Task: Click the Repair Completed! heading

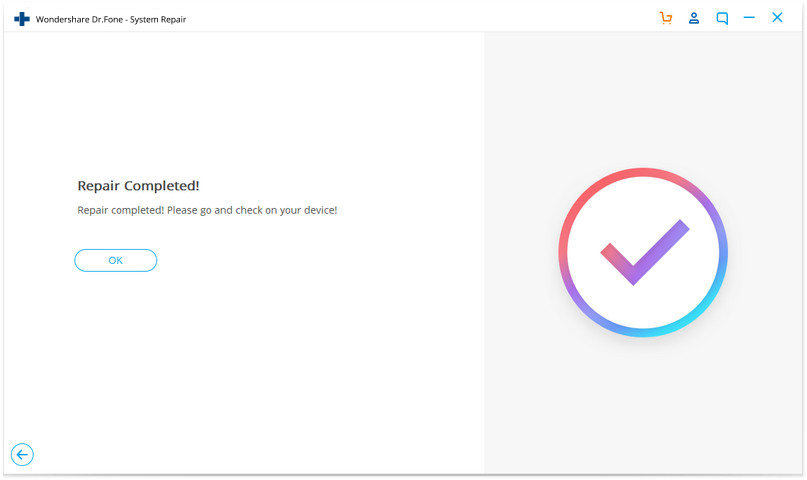Action: (138, 186)
